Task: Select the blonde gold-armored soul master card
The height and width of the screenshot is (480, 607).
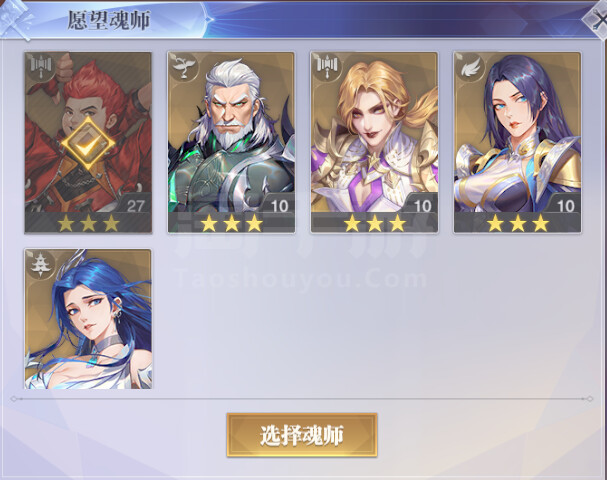Action: pyautogui.click(x=374, y=143)
